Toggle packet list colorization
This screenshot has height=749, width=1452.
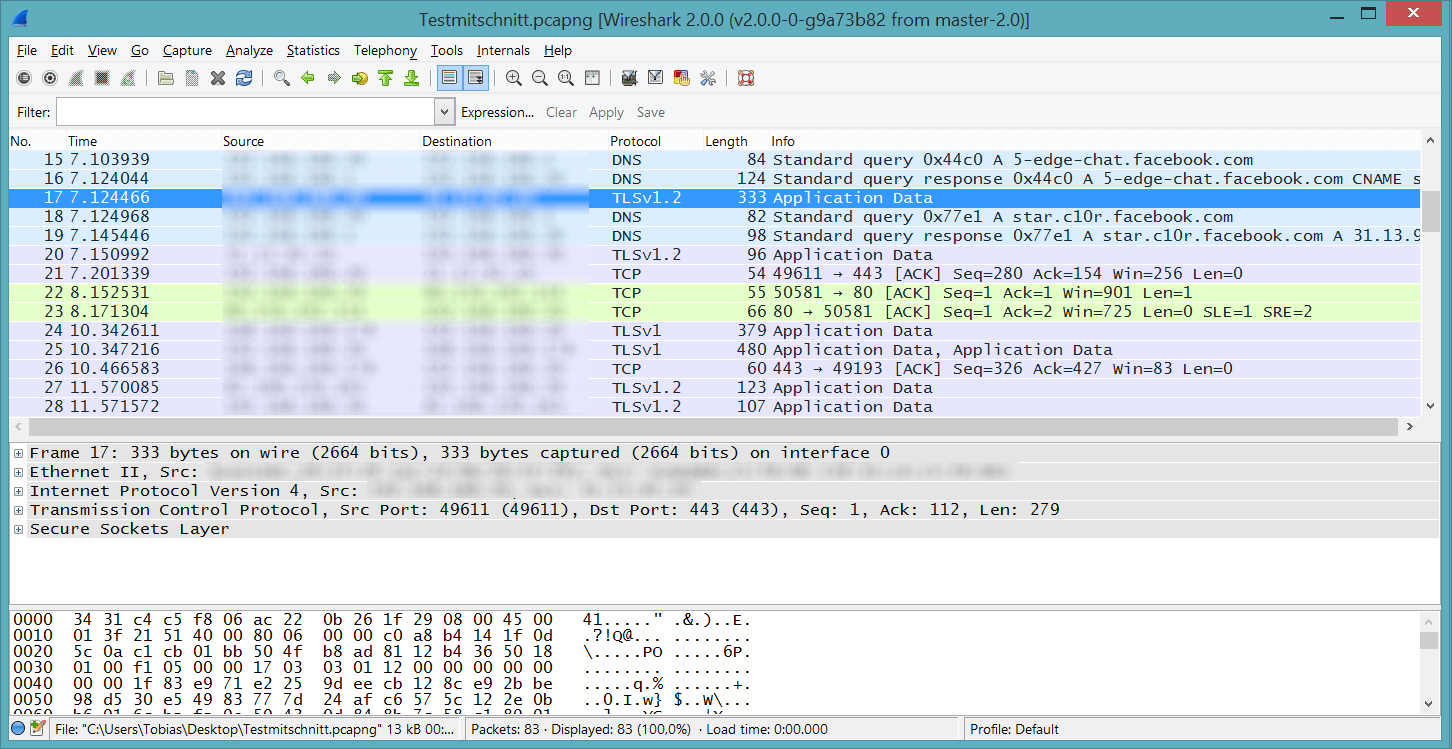(450, 78)
